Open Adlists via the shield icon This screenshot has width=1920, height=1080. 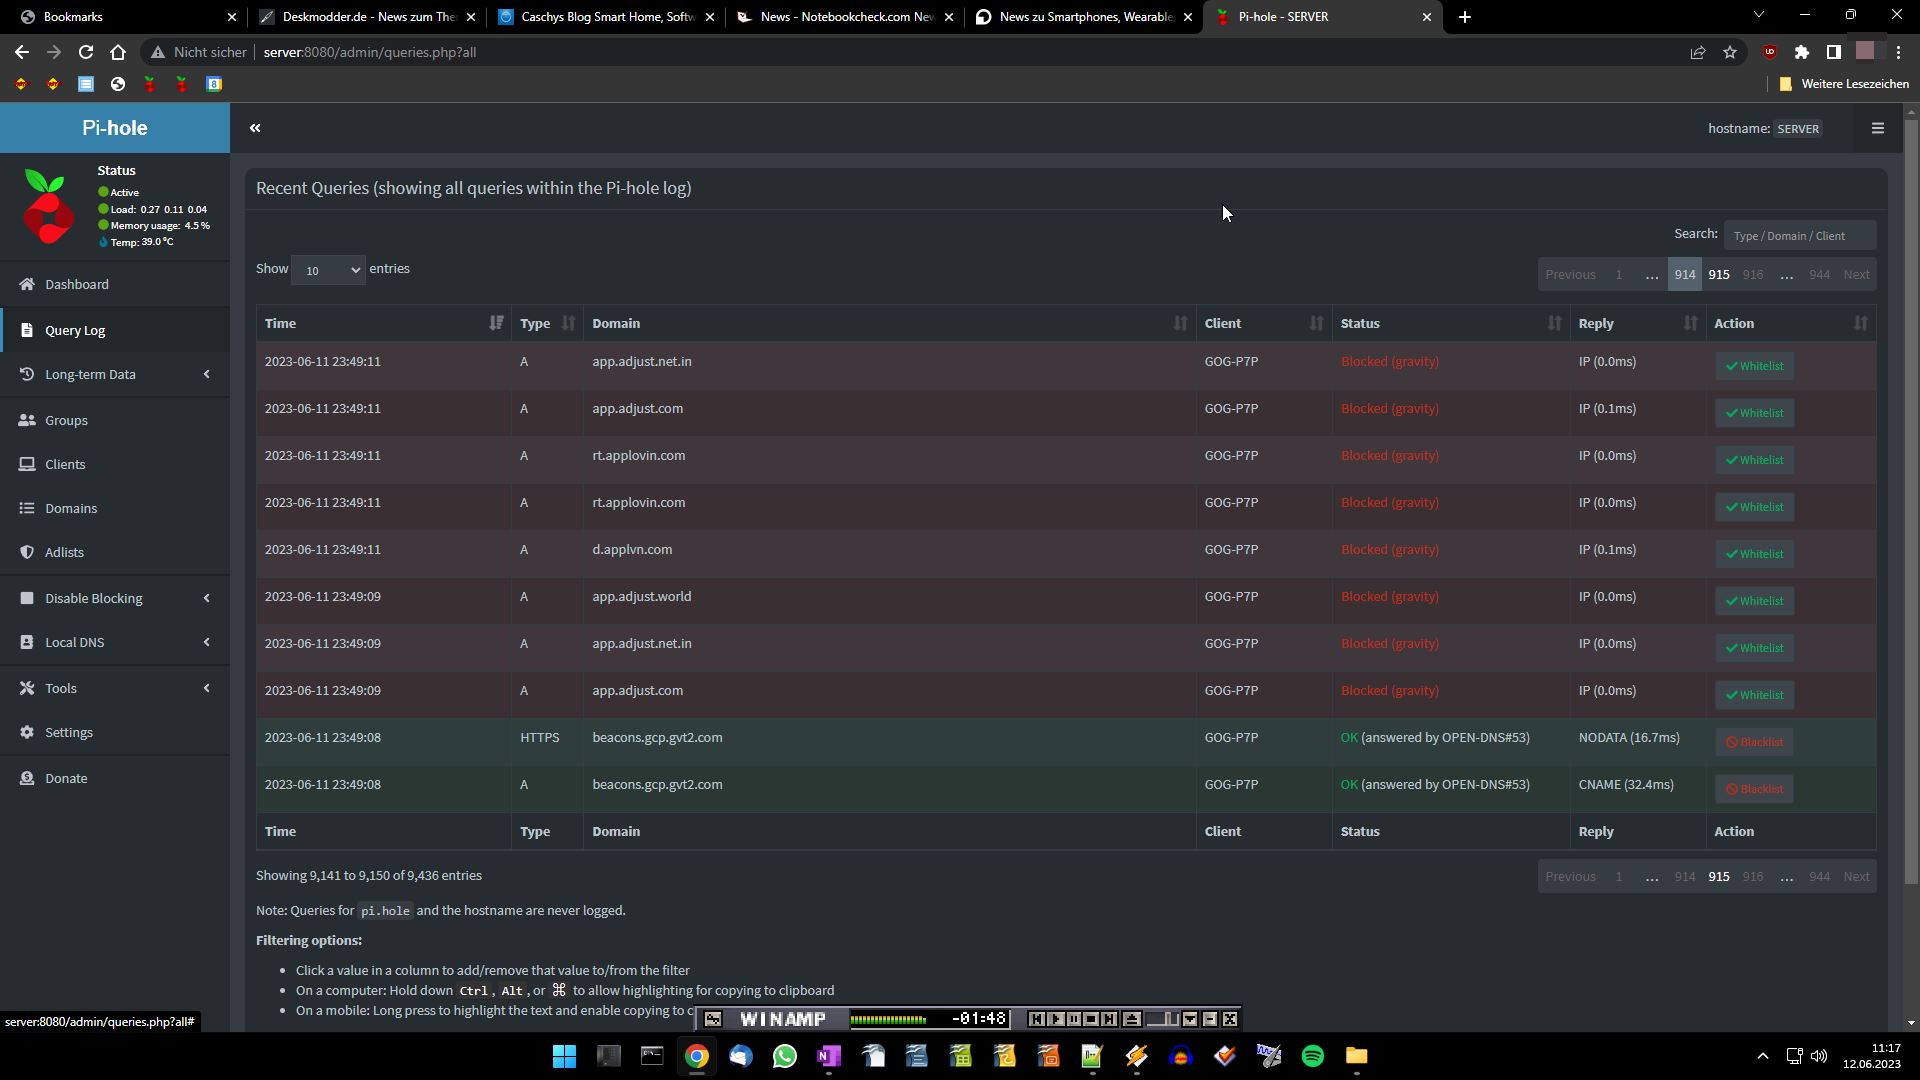coord(27,552)
